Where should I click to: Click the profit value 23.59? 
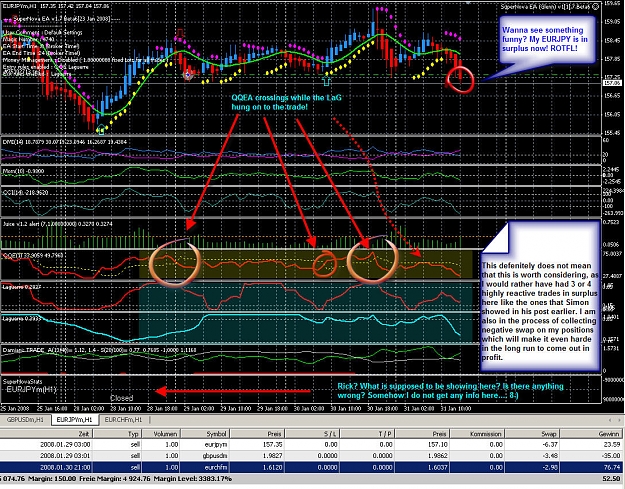613,444
